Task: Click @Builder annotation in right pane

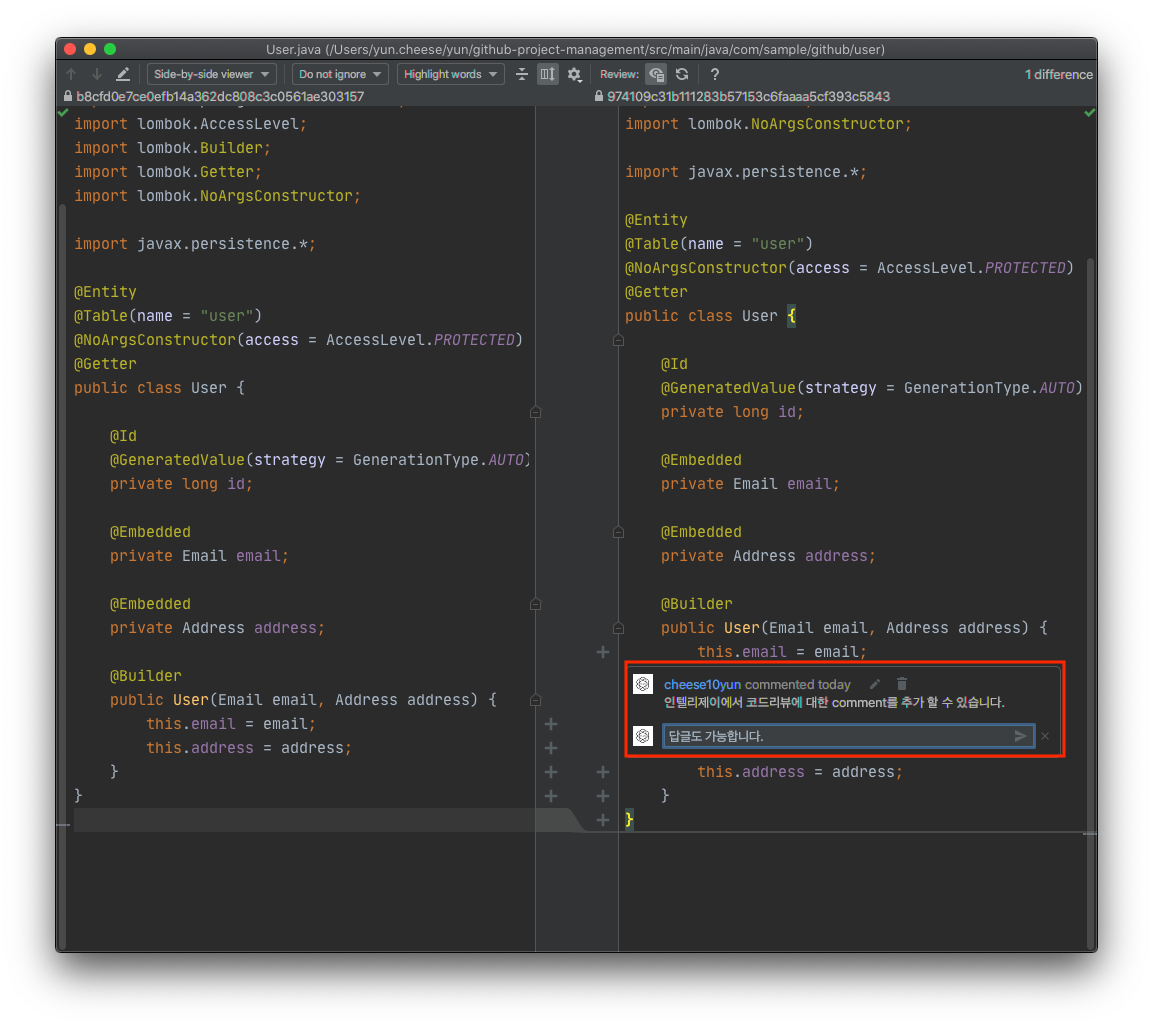Action: pyautogui.click(x=696, y=605)
